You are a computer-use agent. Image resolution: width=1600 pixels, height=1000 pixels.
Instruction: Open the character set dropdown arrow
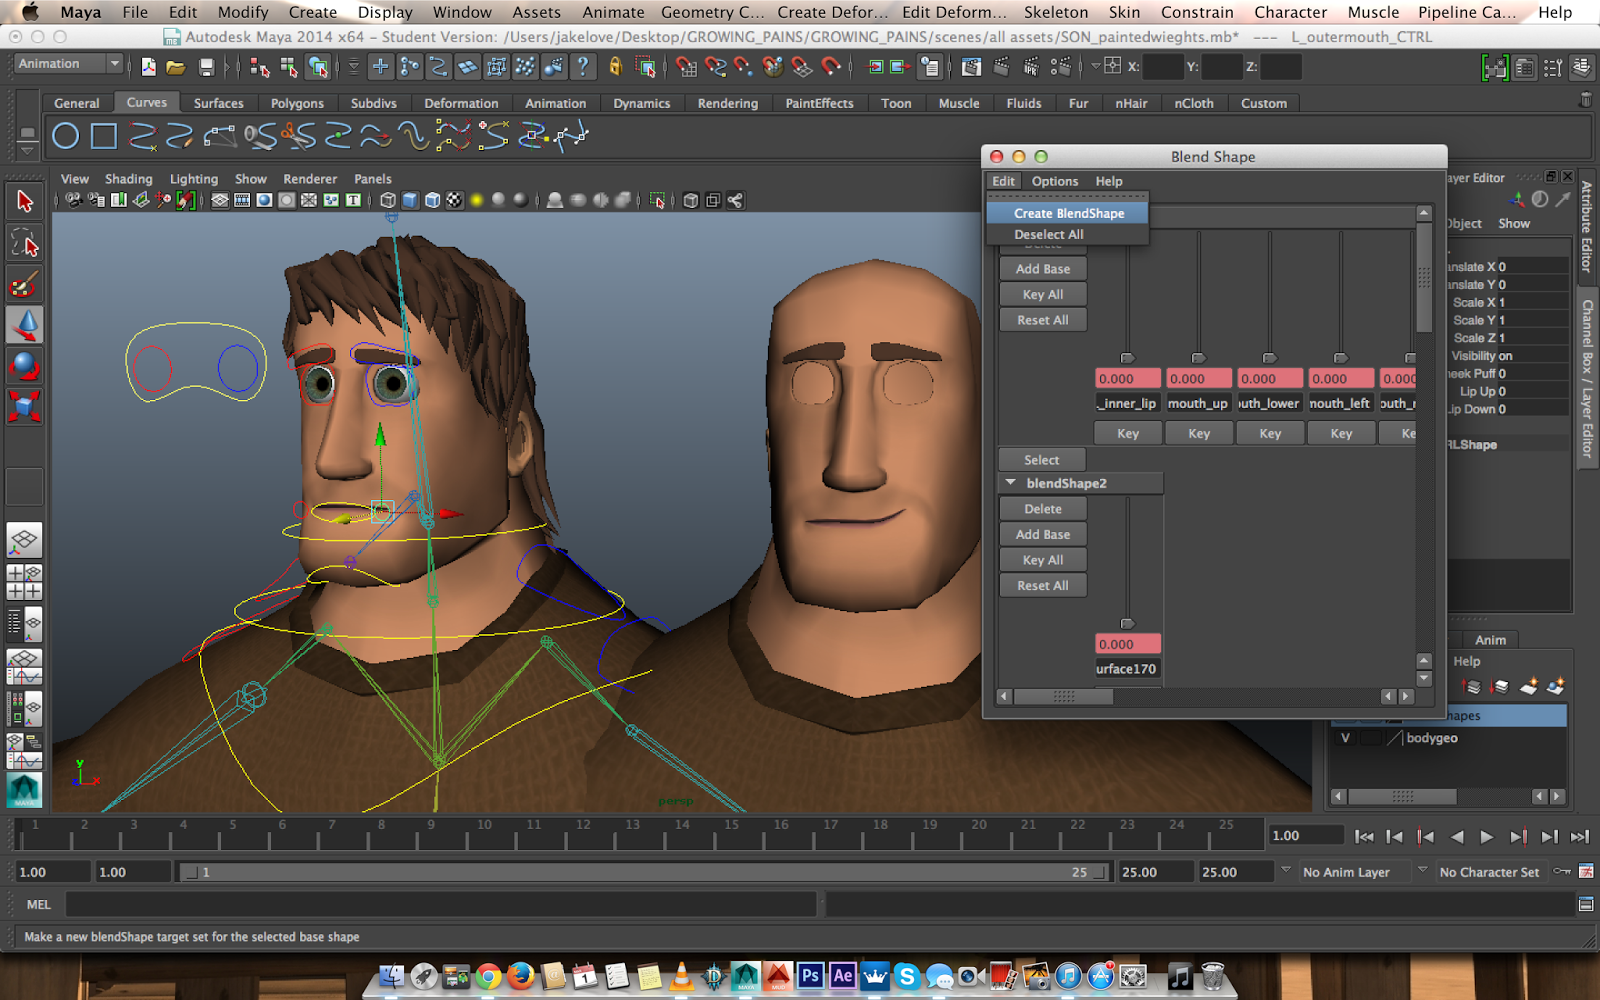click(1422, 870)
